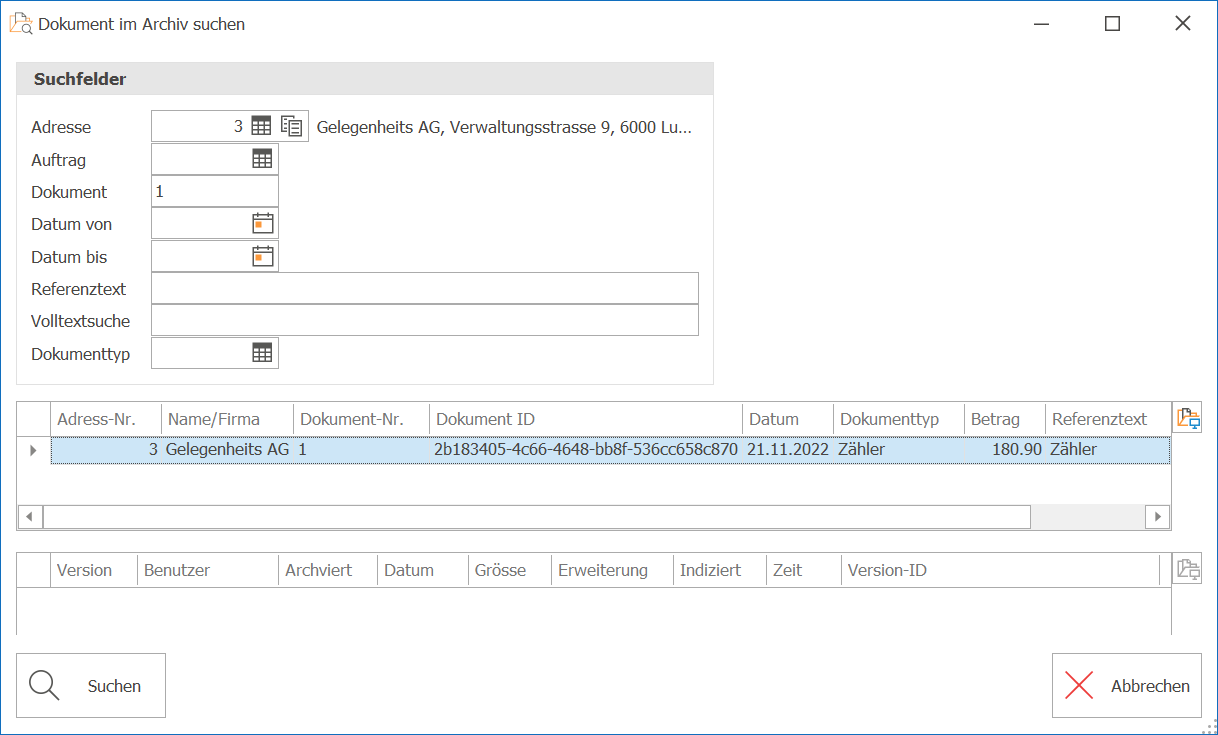This screenshot has height=735, width=1218.
Task: Click the Zähler cell under Dokumenttyp
Action: (x=898, y=450)
